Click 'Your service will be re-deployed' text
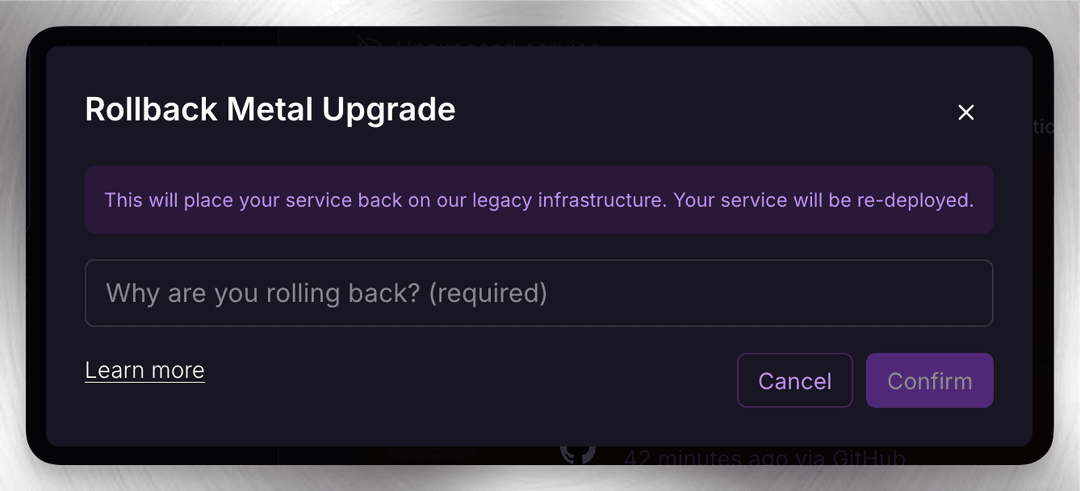The image size is (1080, 491). [x=823, y=200]
